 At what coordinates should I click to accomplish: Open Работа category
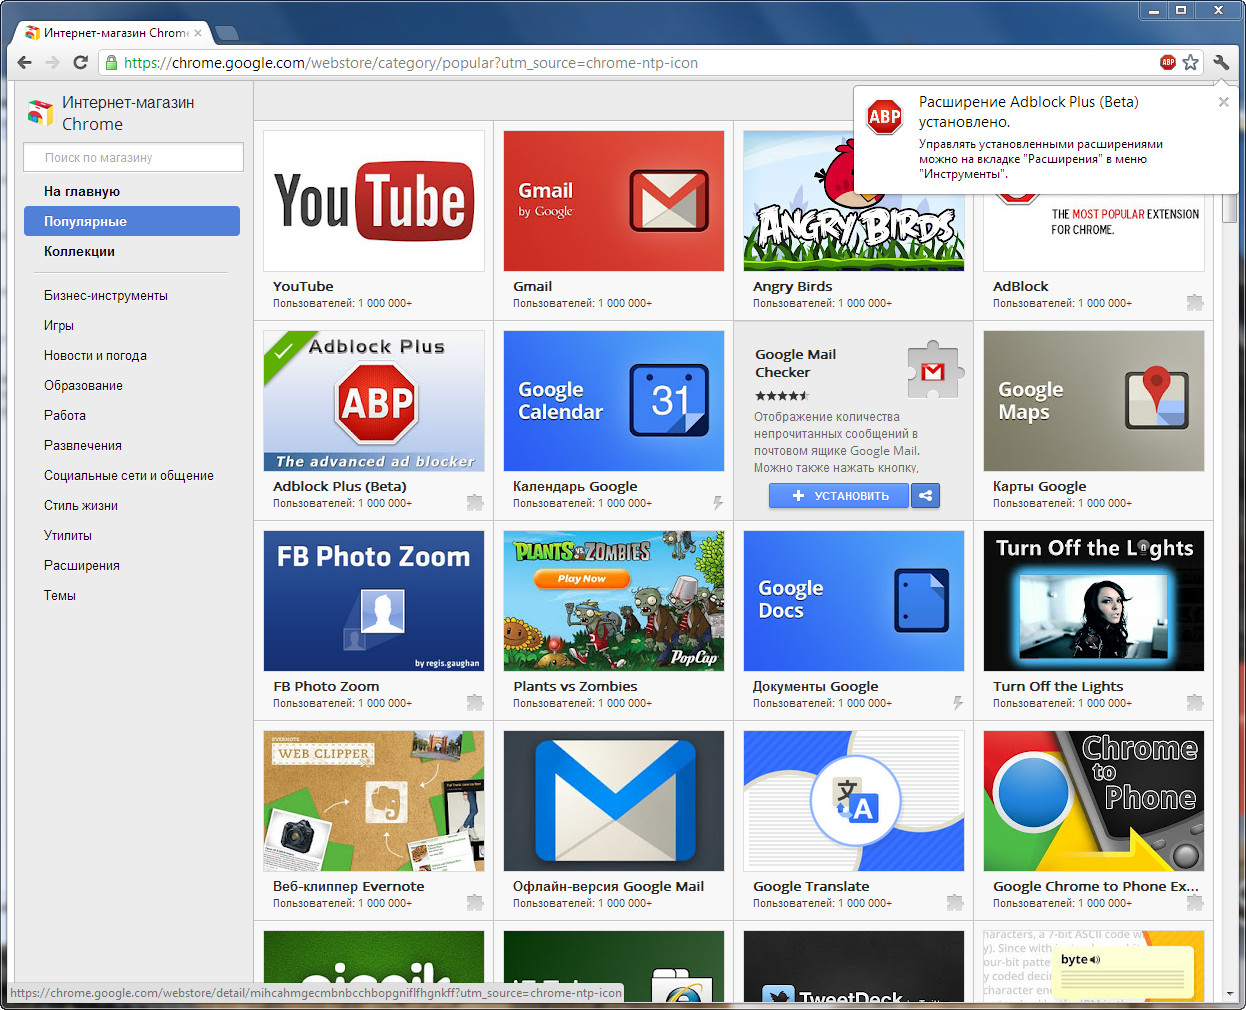pyautogui.click(x=65, y=415)
